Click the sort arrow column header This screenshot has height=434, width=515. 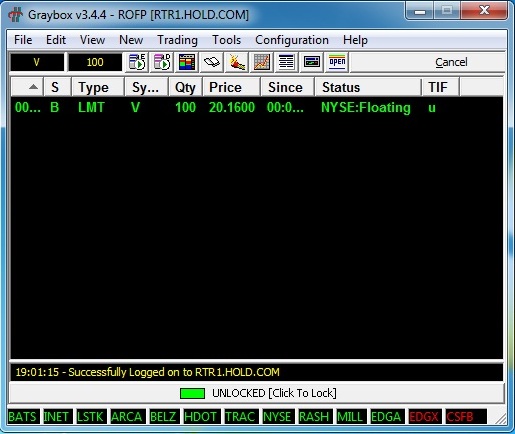click(x=27, y=87)
